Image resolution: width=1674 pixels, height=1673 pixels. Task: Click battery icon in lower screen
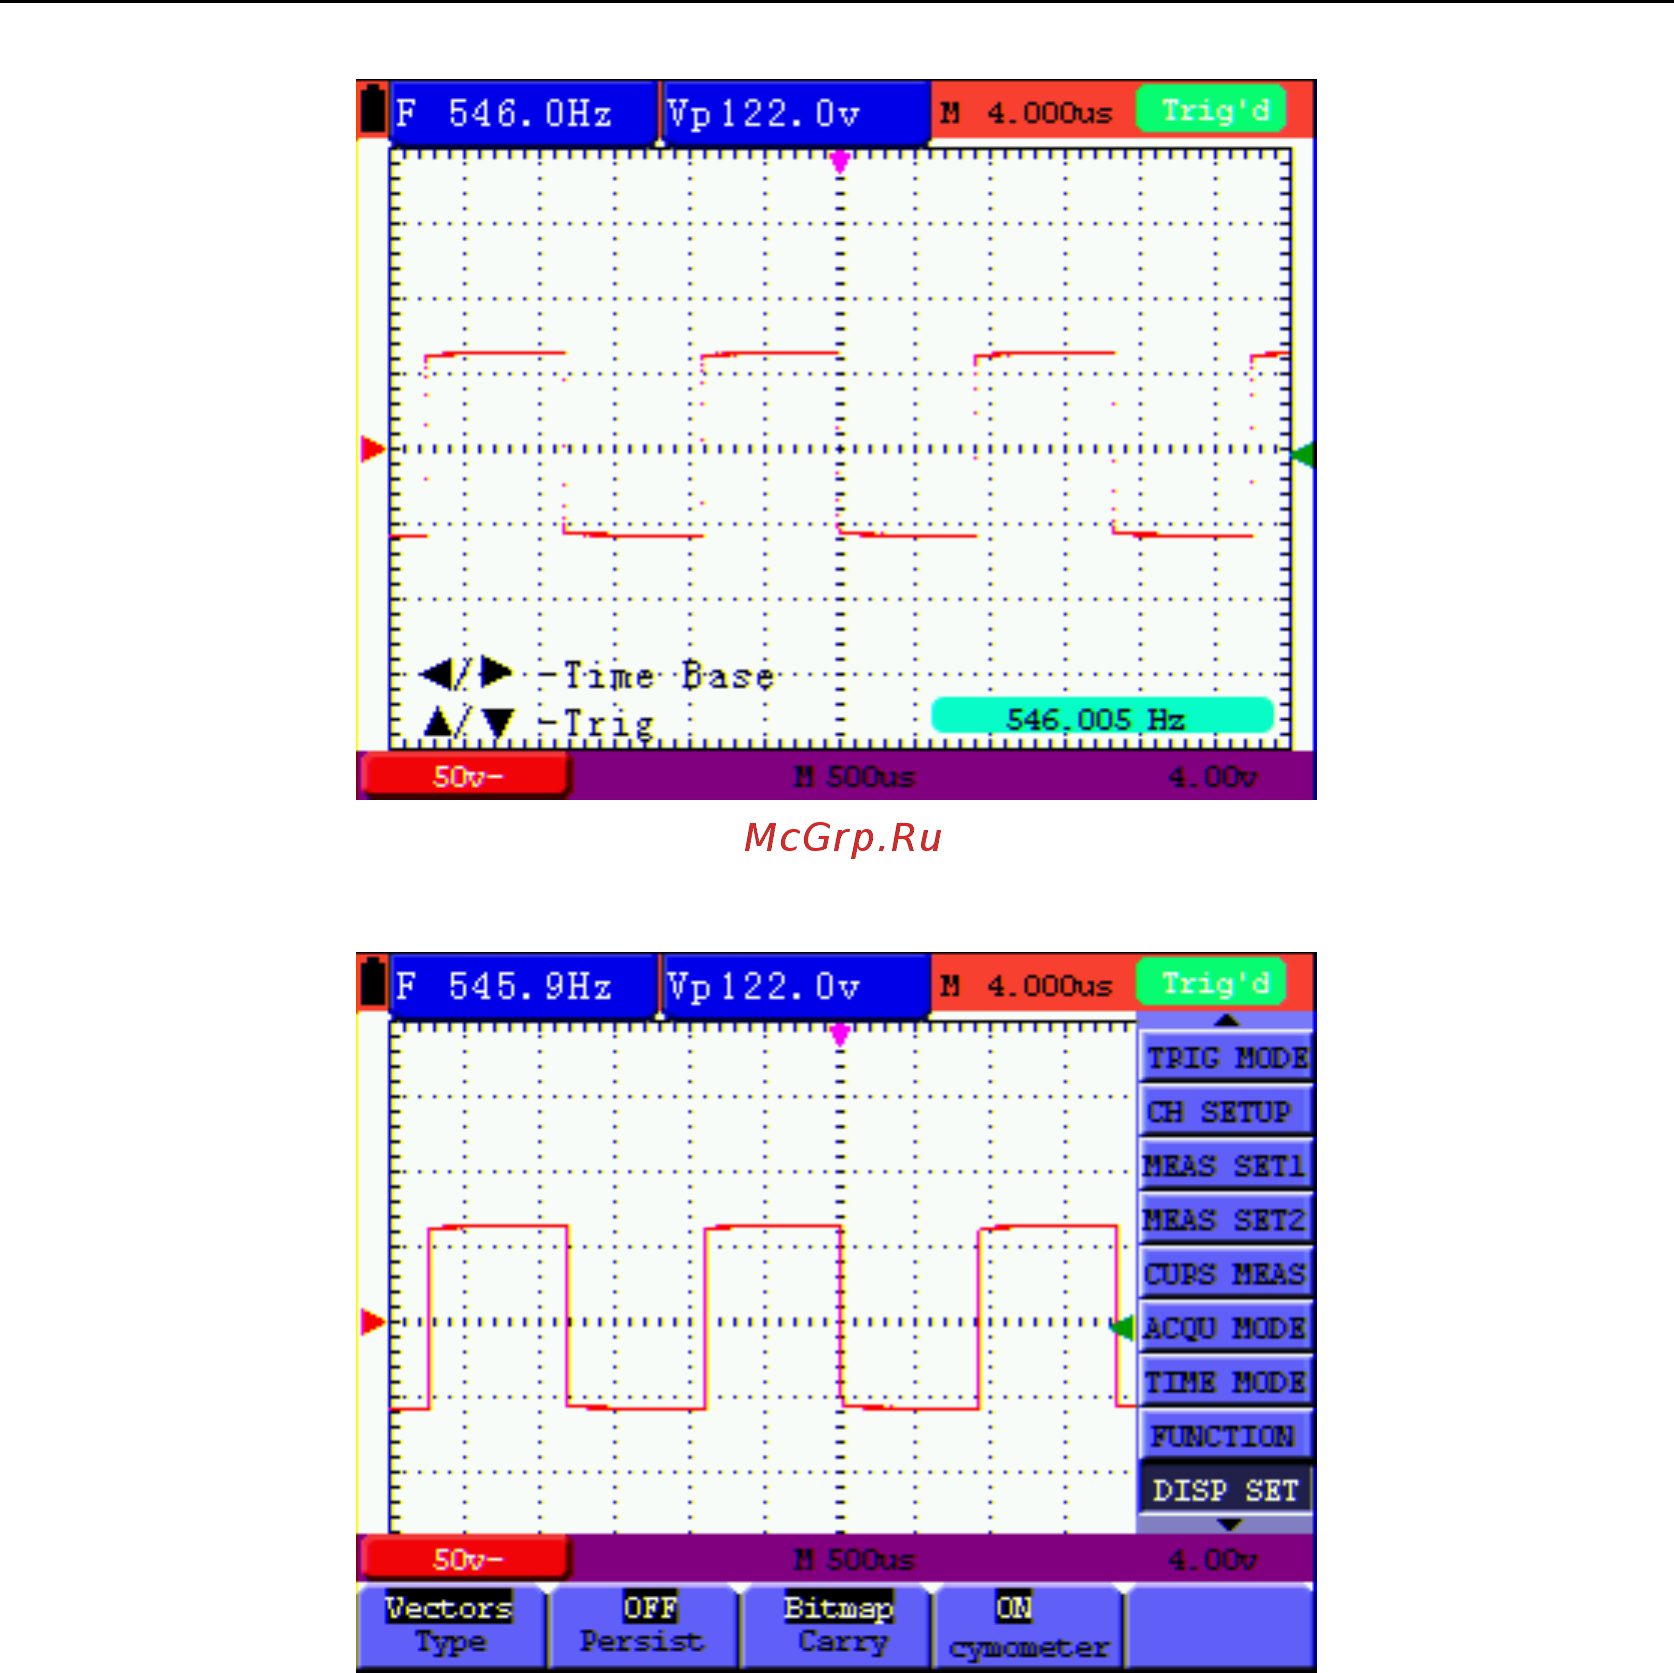click(373, 981)
